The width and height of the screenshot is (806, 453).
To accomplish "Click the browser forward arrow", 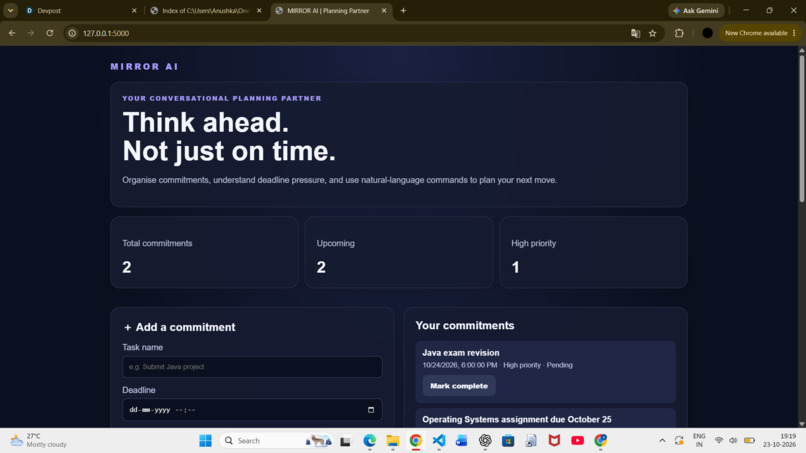I will click(31, 33).
